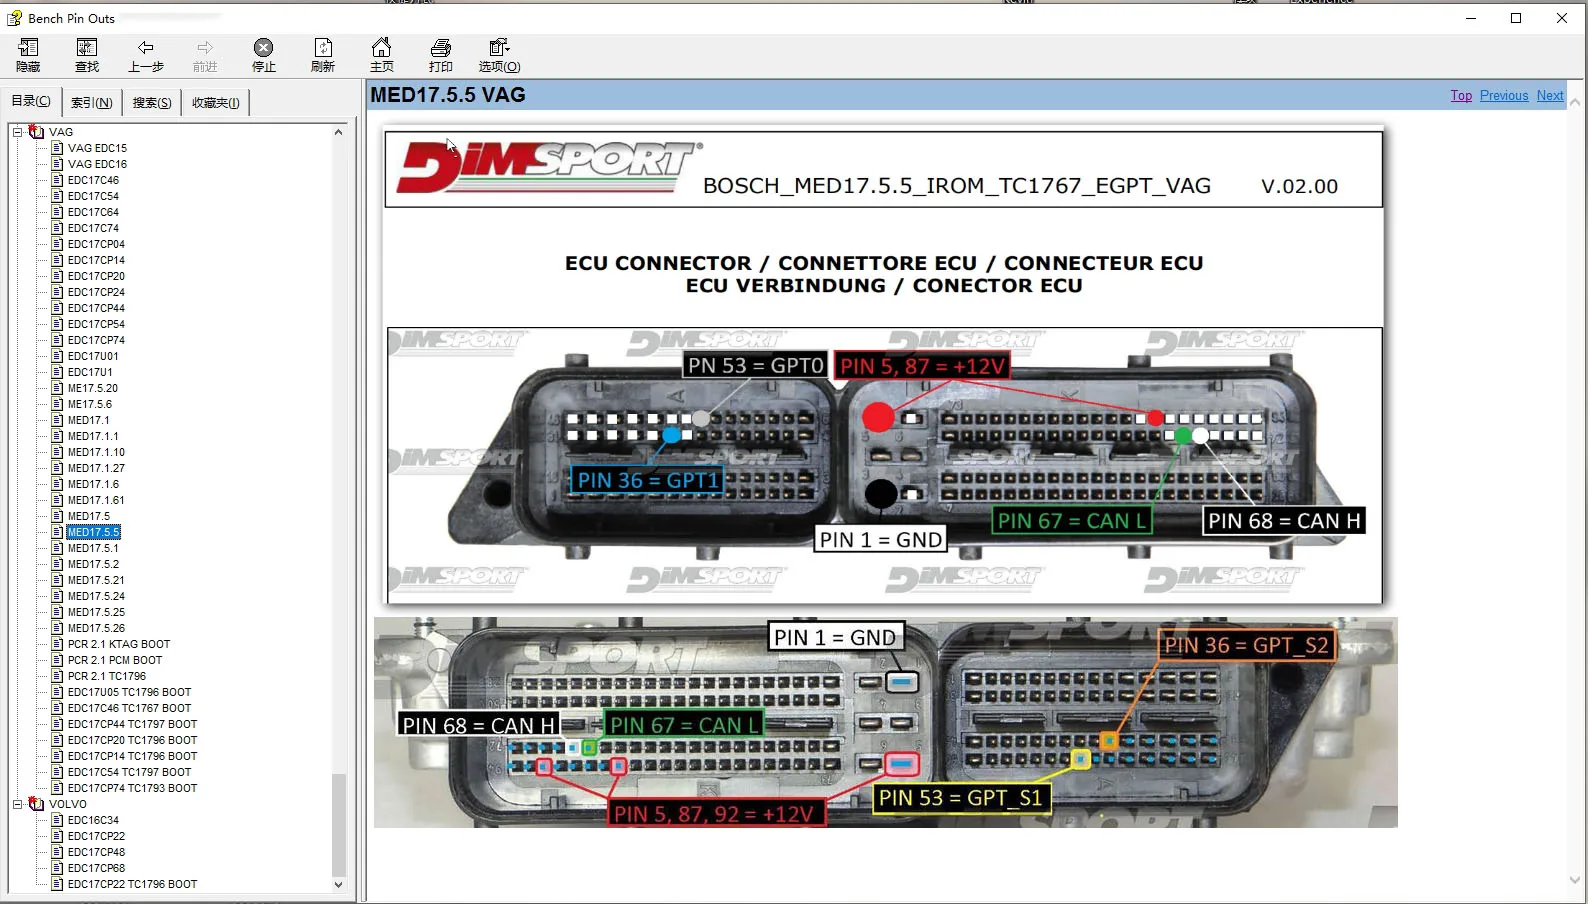This screenshot has width=1588, height=904.
Task: Open the EDC17C74 pinout topic
Action: click(x=93, y=228)
